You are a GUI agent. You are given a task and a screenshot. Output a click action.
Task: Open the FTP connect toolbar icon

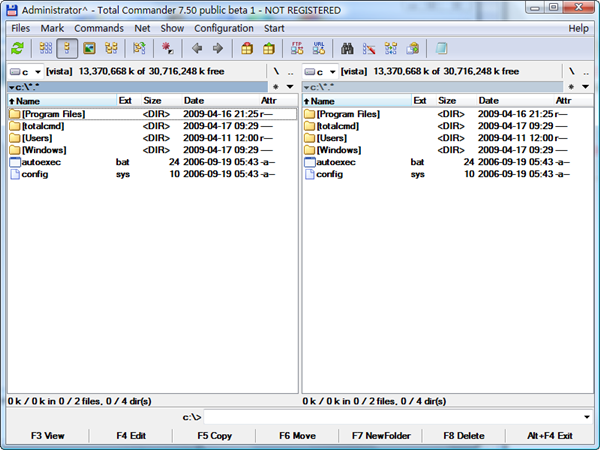(x=297, y=48)
